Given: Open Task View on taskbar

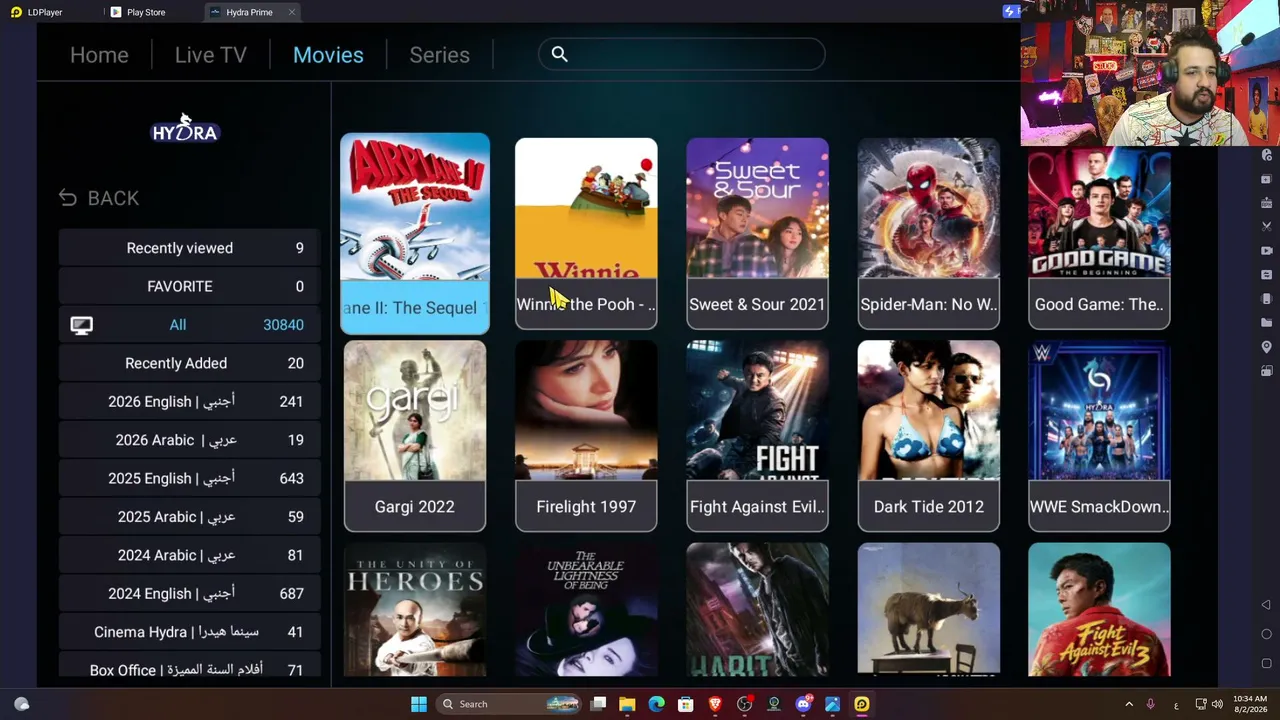Looking at the screenshot, I should coord(598,704).
